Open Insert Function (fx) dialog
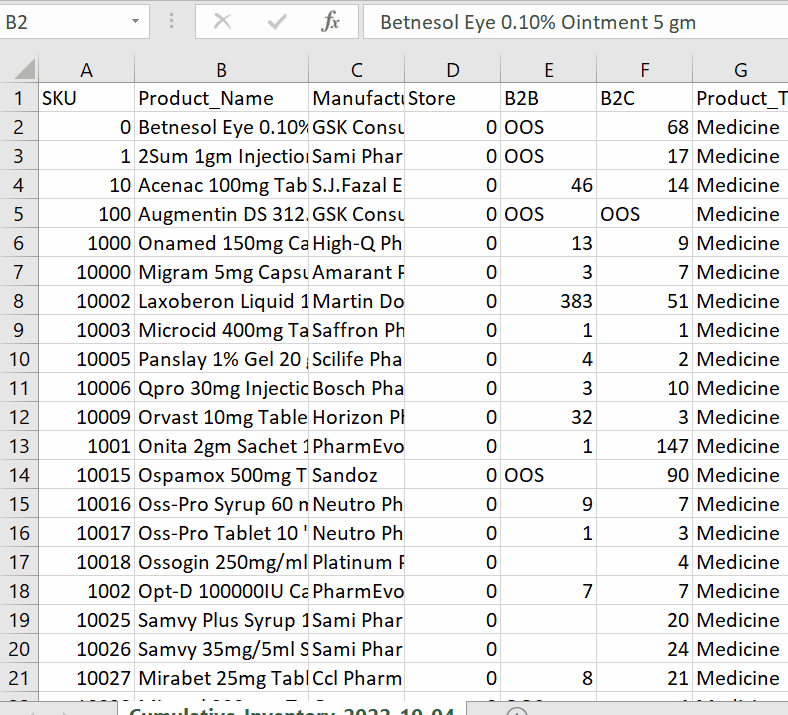This screenshot has width=788, height=715. click(330, 22)
